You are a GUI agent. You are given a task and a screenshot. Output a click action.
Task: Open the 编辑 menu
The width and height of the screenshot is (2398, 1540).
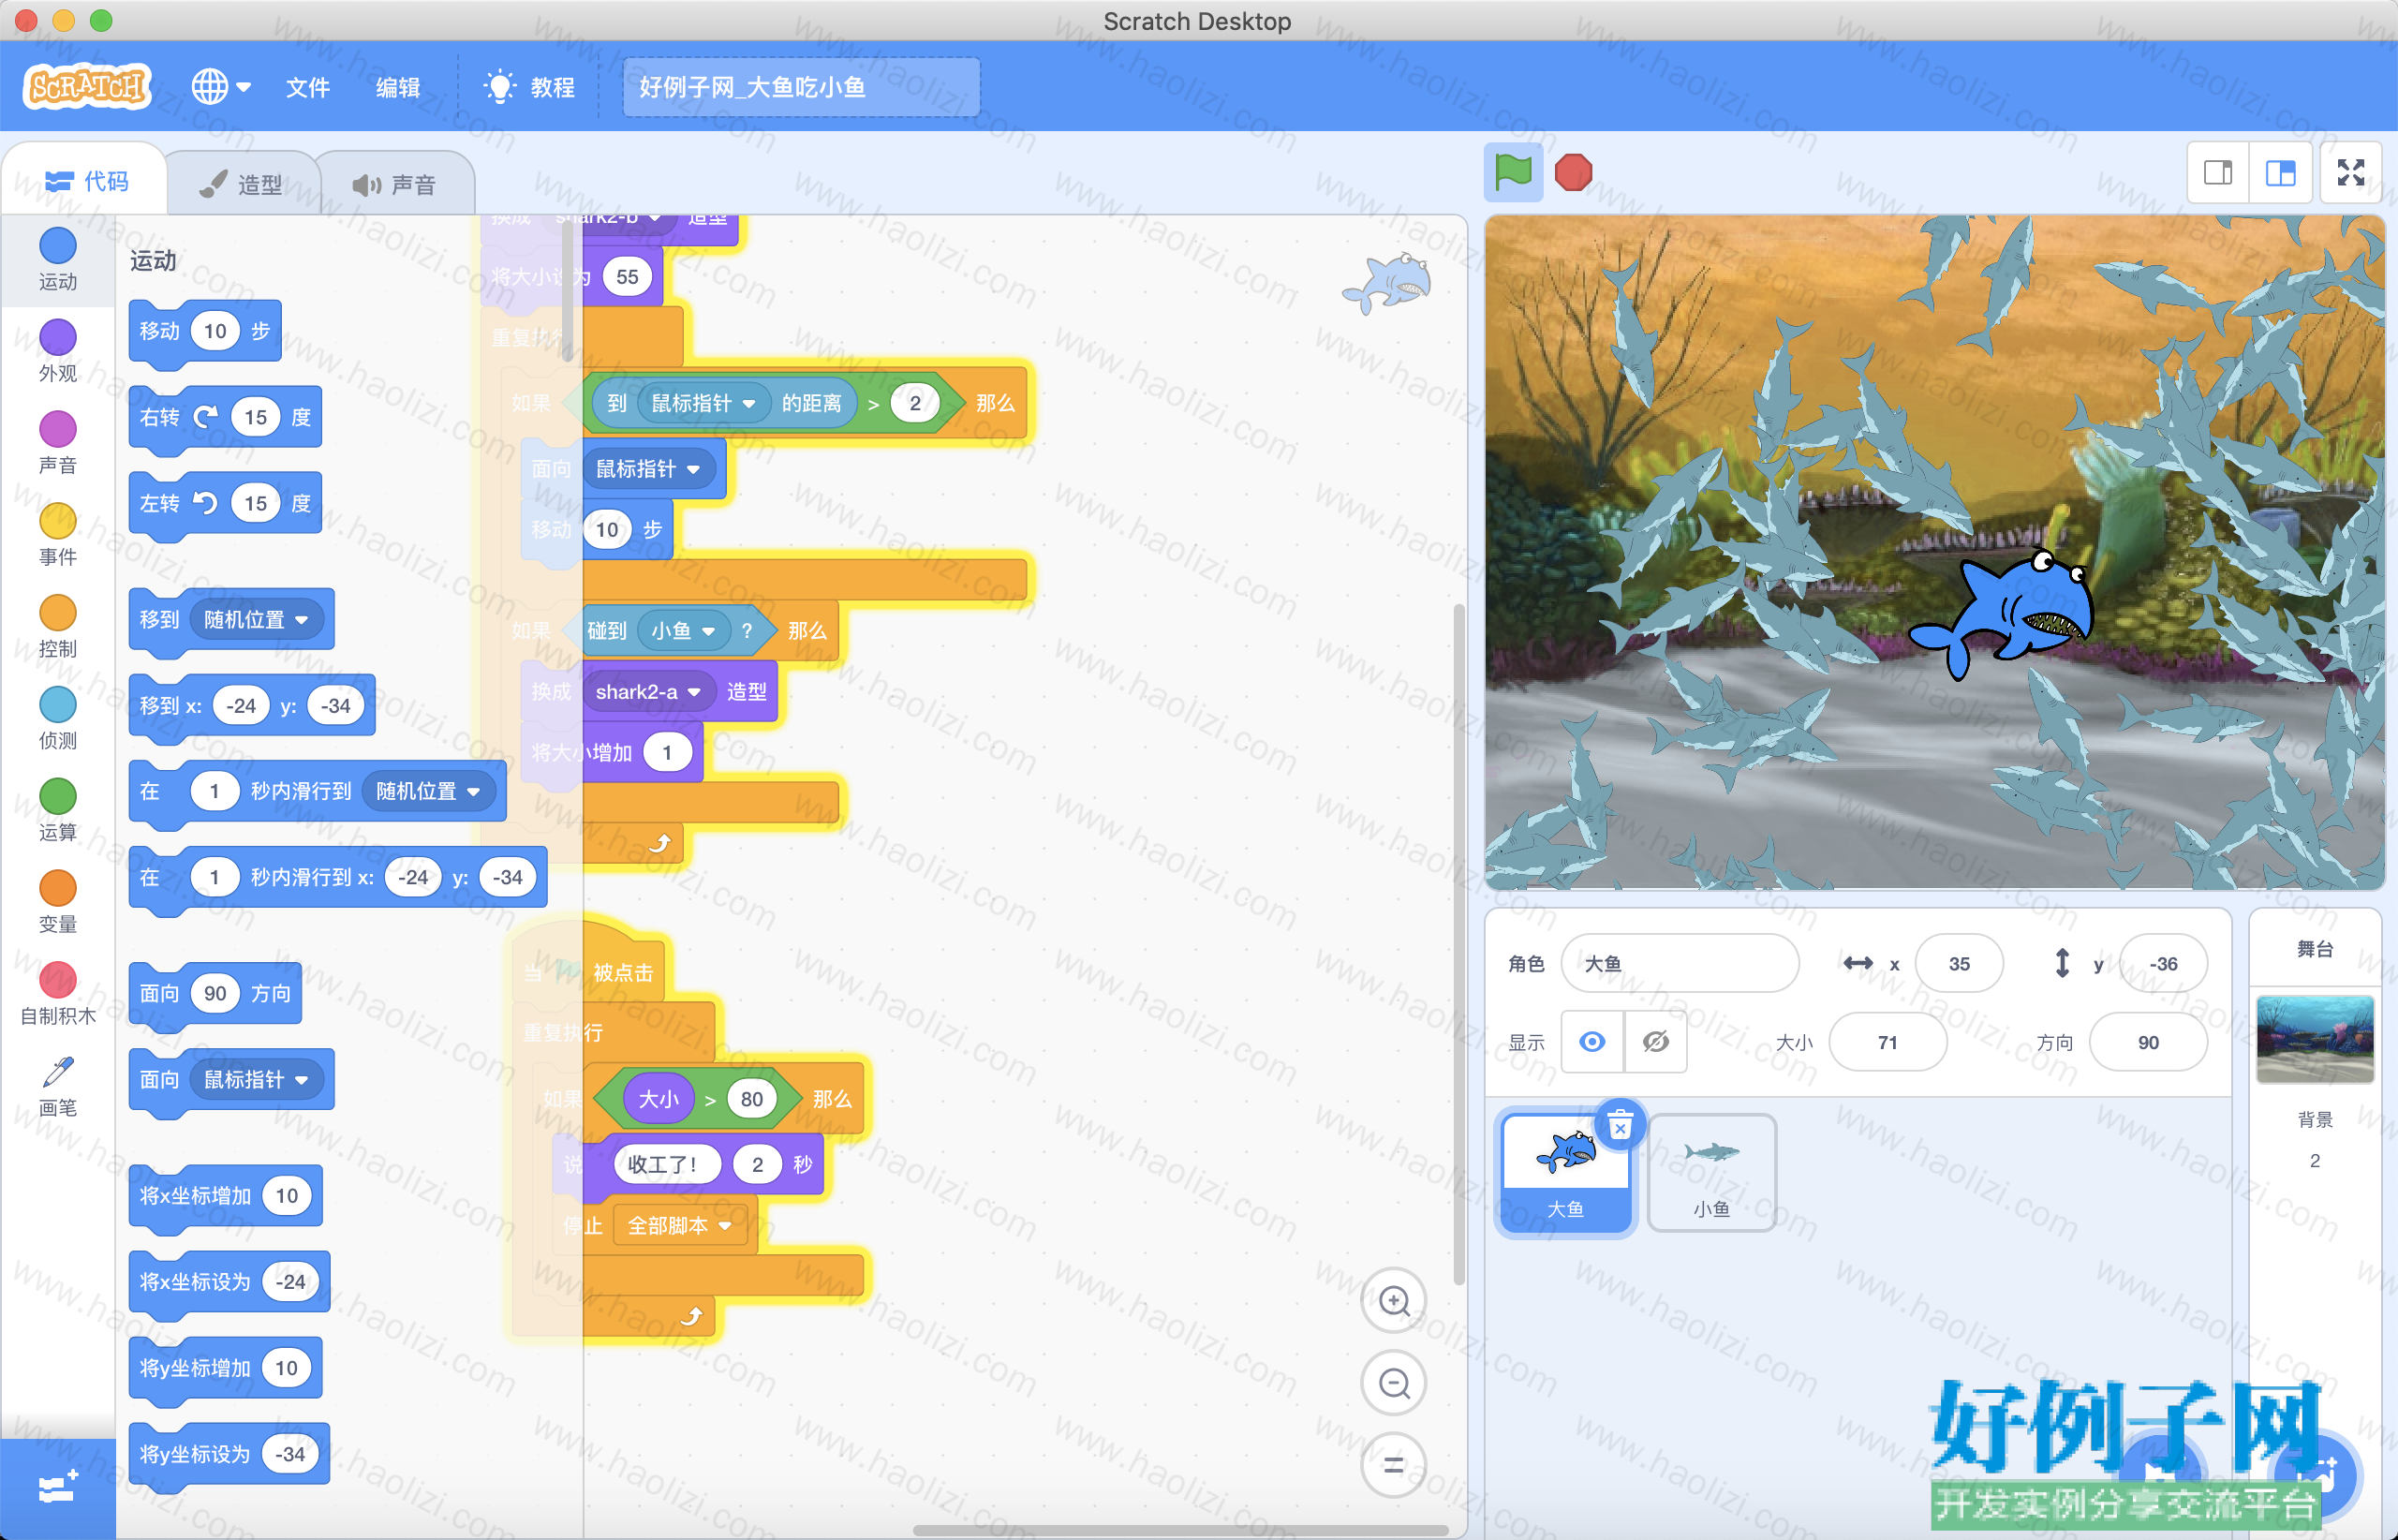pyautogui.click(x=397, y=87)
